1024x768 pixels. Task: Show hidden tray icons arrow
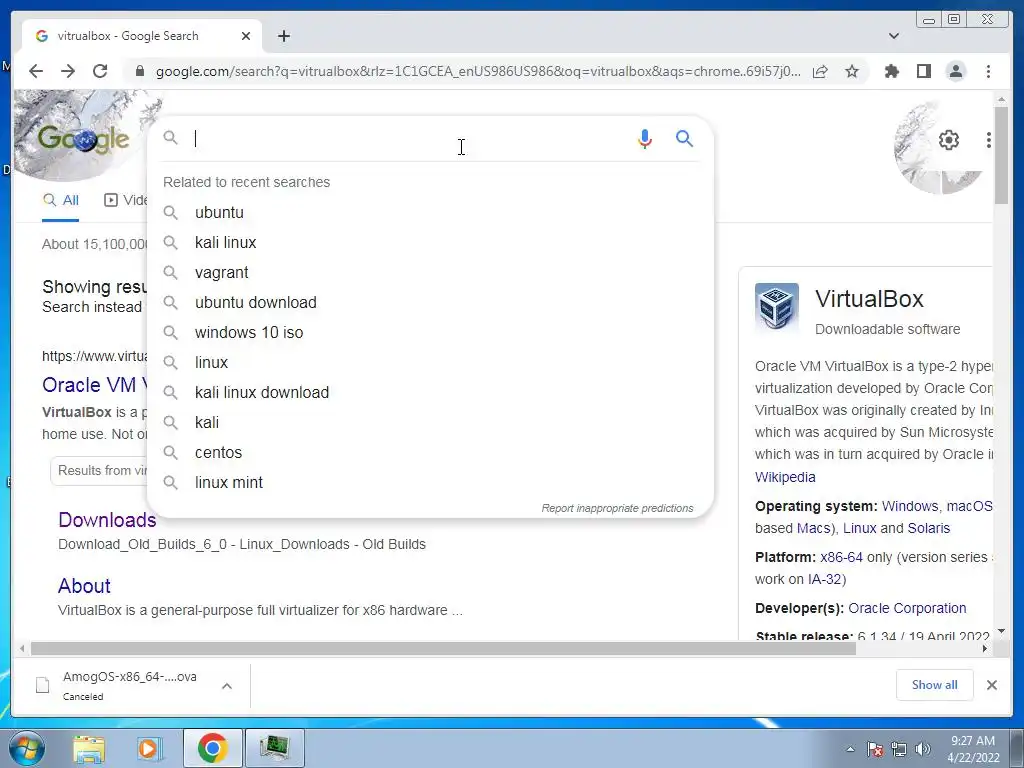tap(850, 749)
